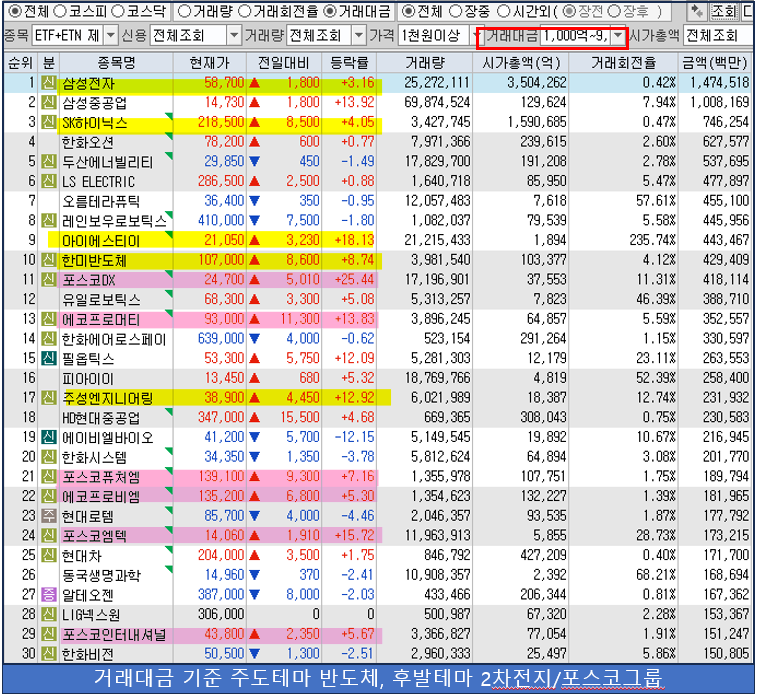Click 한화에어로스페이스 price 639,000
The width and height of the screenshot is (758, 700).
[x=221, y=339]
